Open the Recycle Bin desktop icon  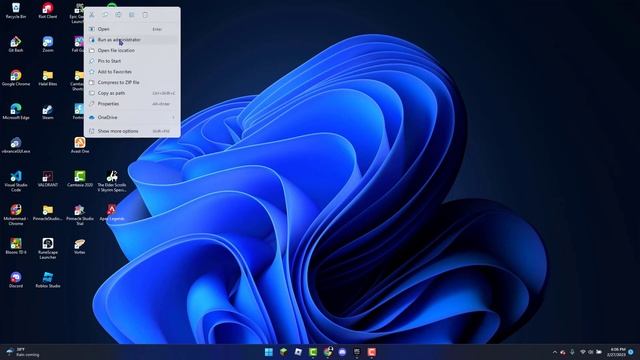tap(16, 10)
